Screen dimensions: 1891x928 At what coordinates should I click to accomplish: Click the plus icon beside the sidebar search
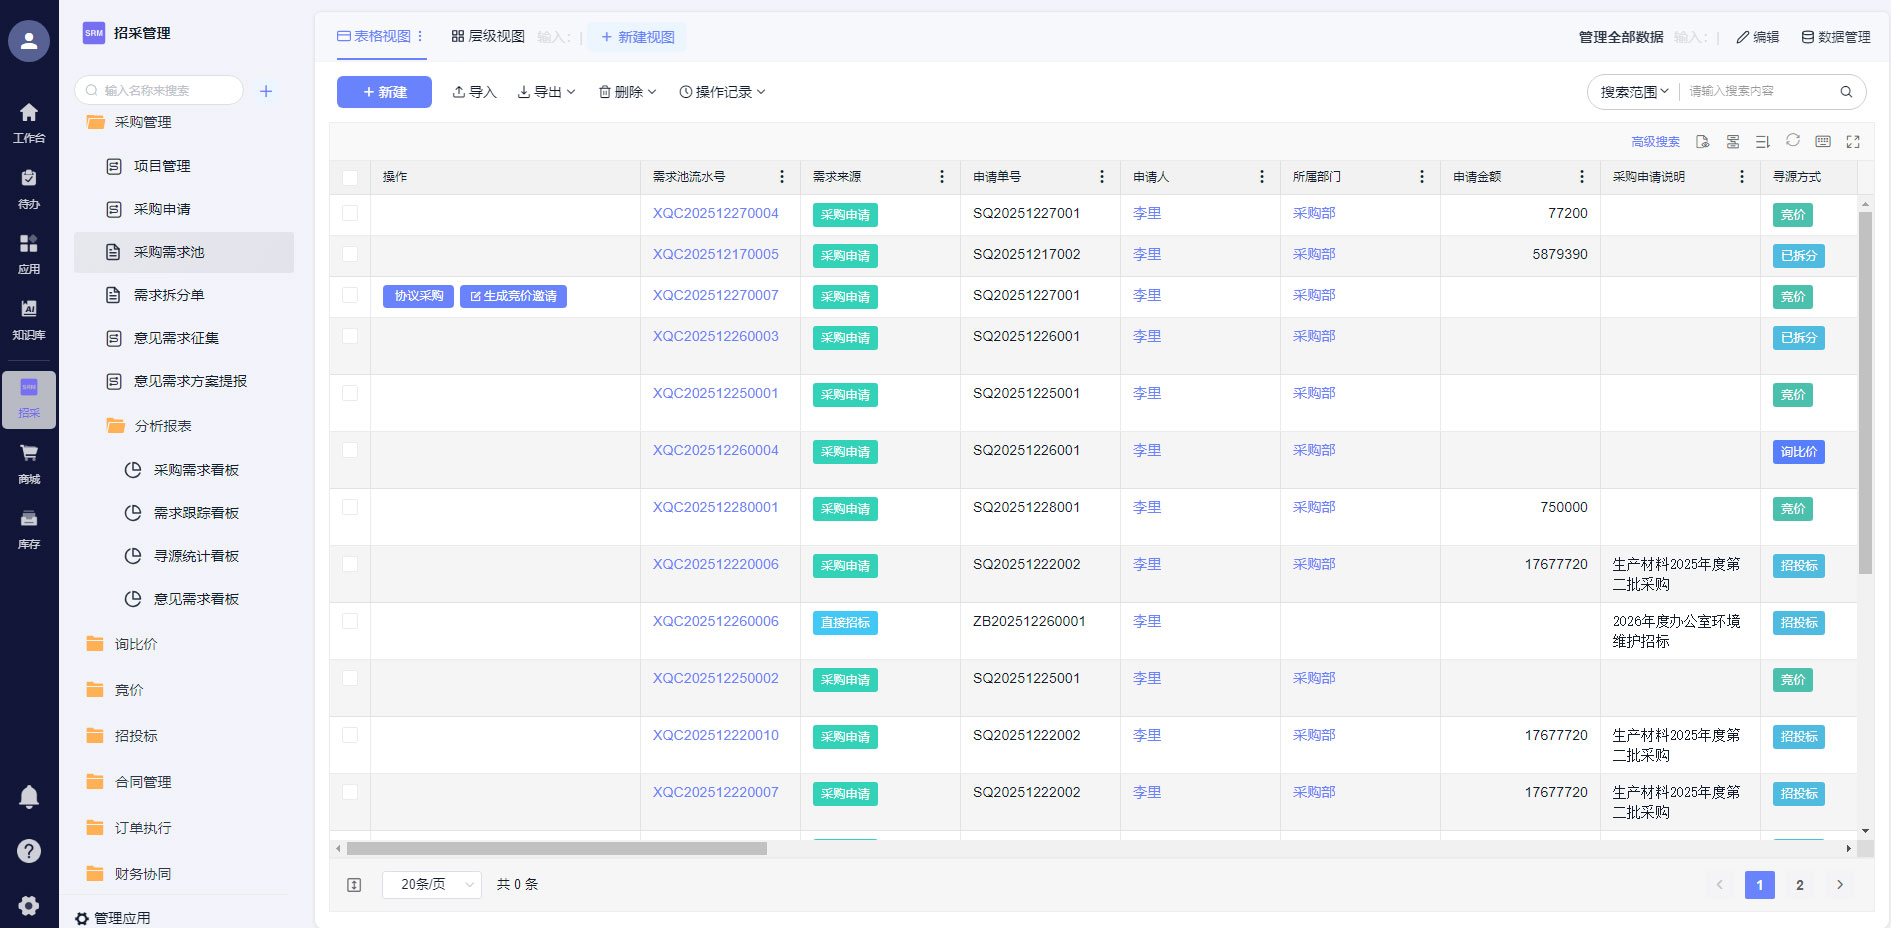click(266, 91)
